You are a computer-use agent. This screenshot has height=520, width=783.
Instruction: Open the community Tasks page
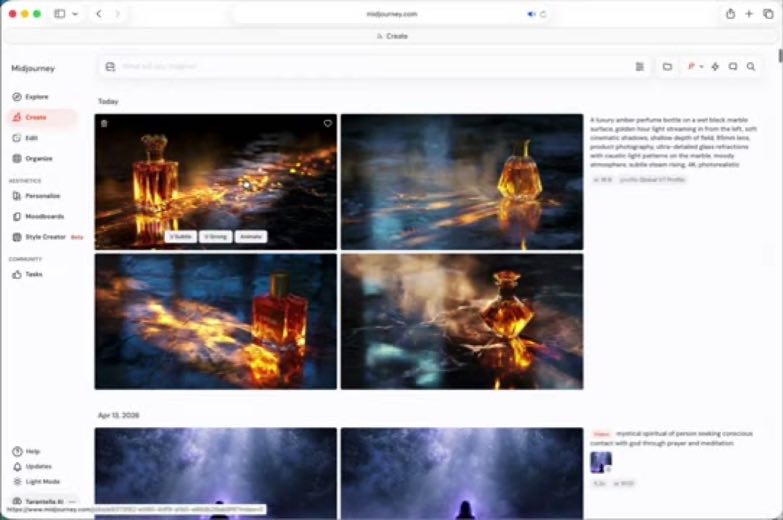click(x=27, y=274)
